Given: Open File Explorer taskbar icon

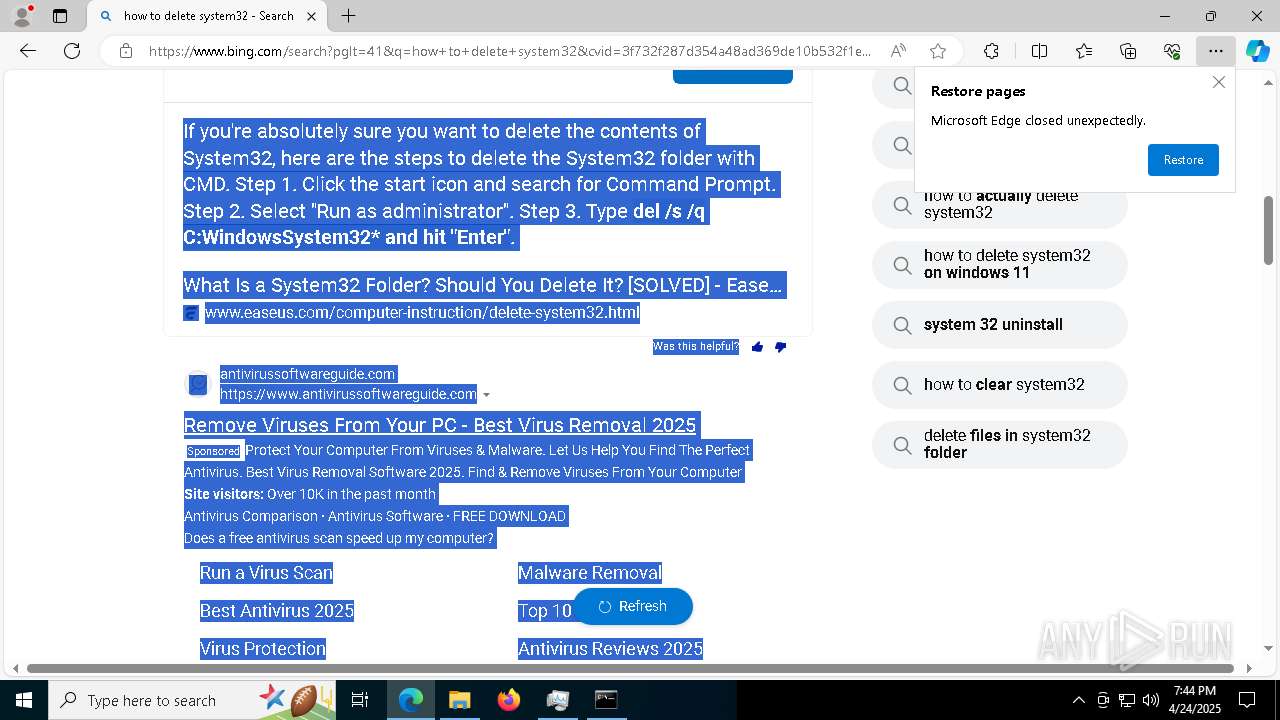Looking at the screenshot, I should [x=460, y=700].
